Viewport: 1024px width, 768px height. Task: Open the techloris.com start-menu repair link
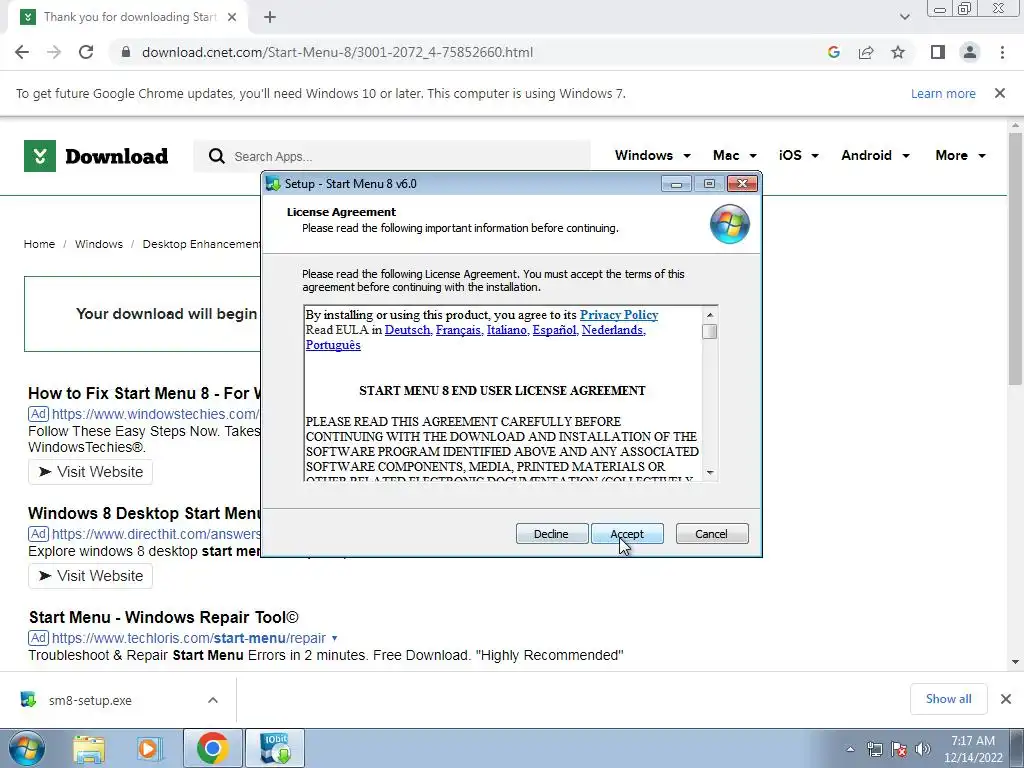click(189, 638)
